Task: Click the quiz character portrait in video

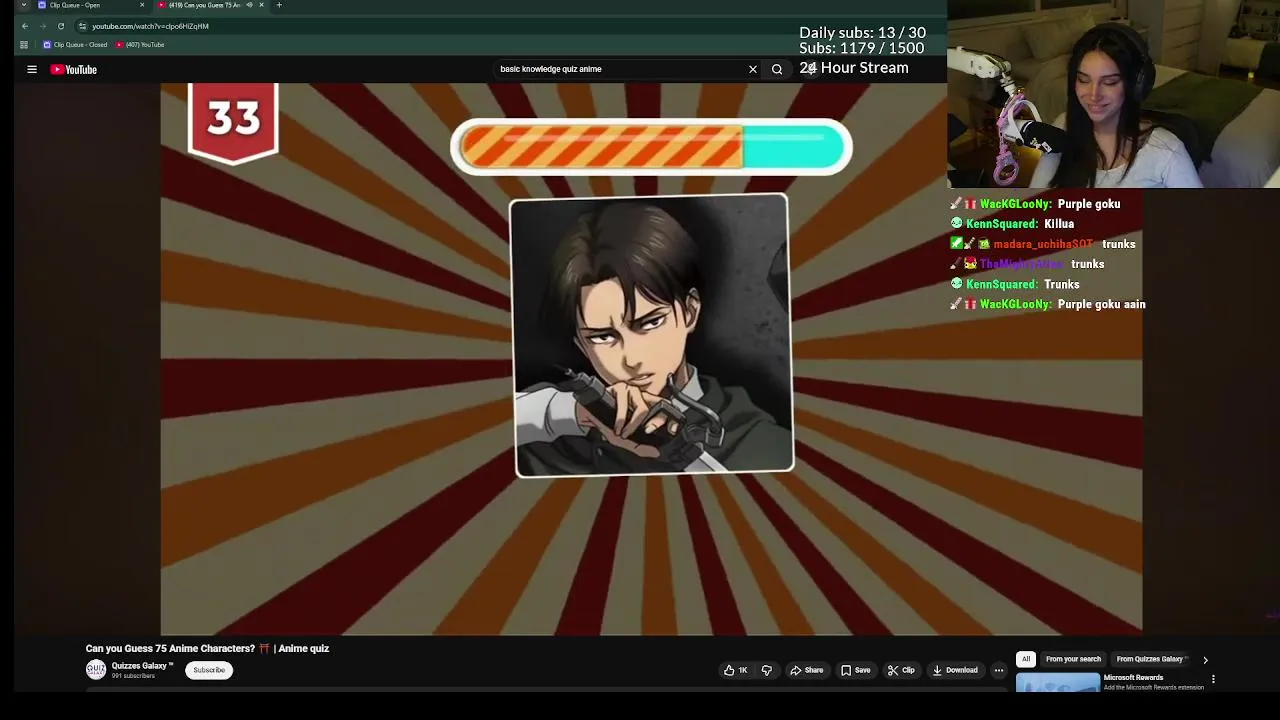Action: click(653, 336)
